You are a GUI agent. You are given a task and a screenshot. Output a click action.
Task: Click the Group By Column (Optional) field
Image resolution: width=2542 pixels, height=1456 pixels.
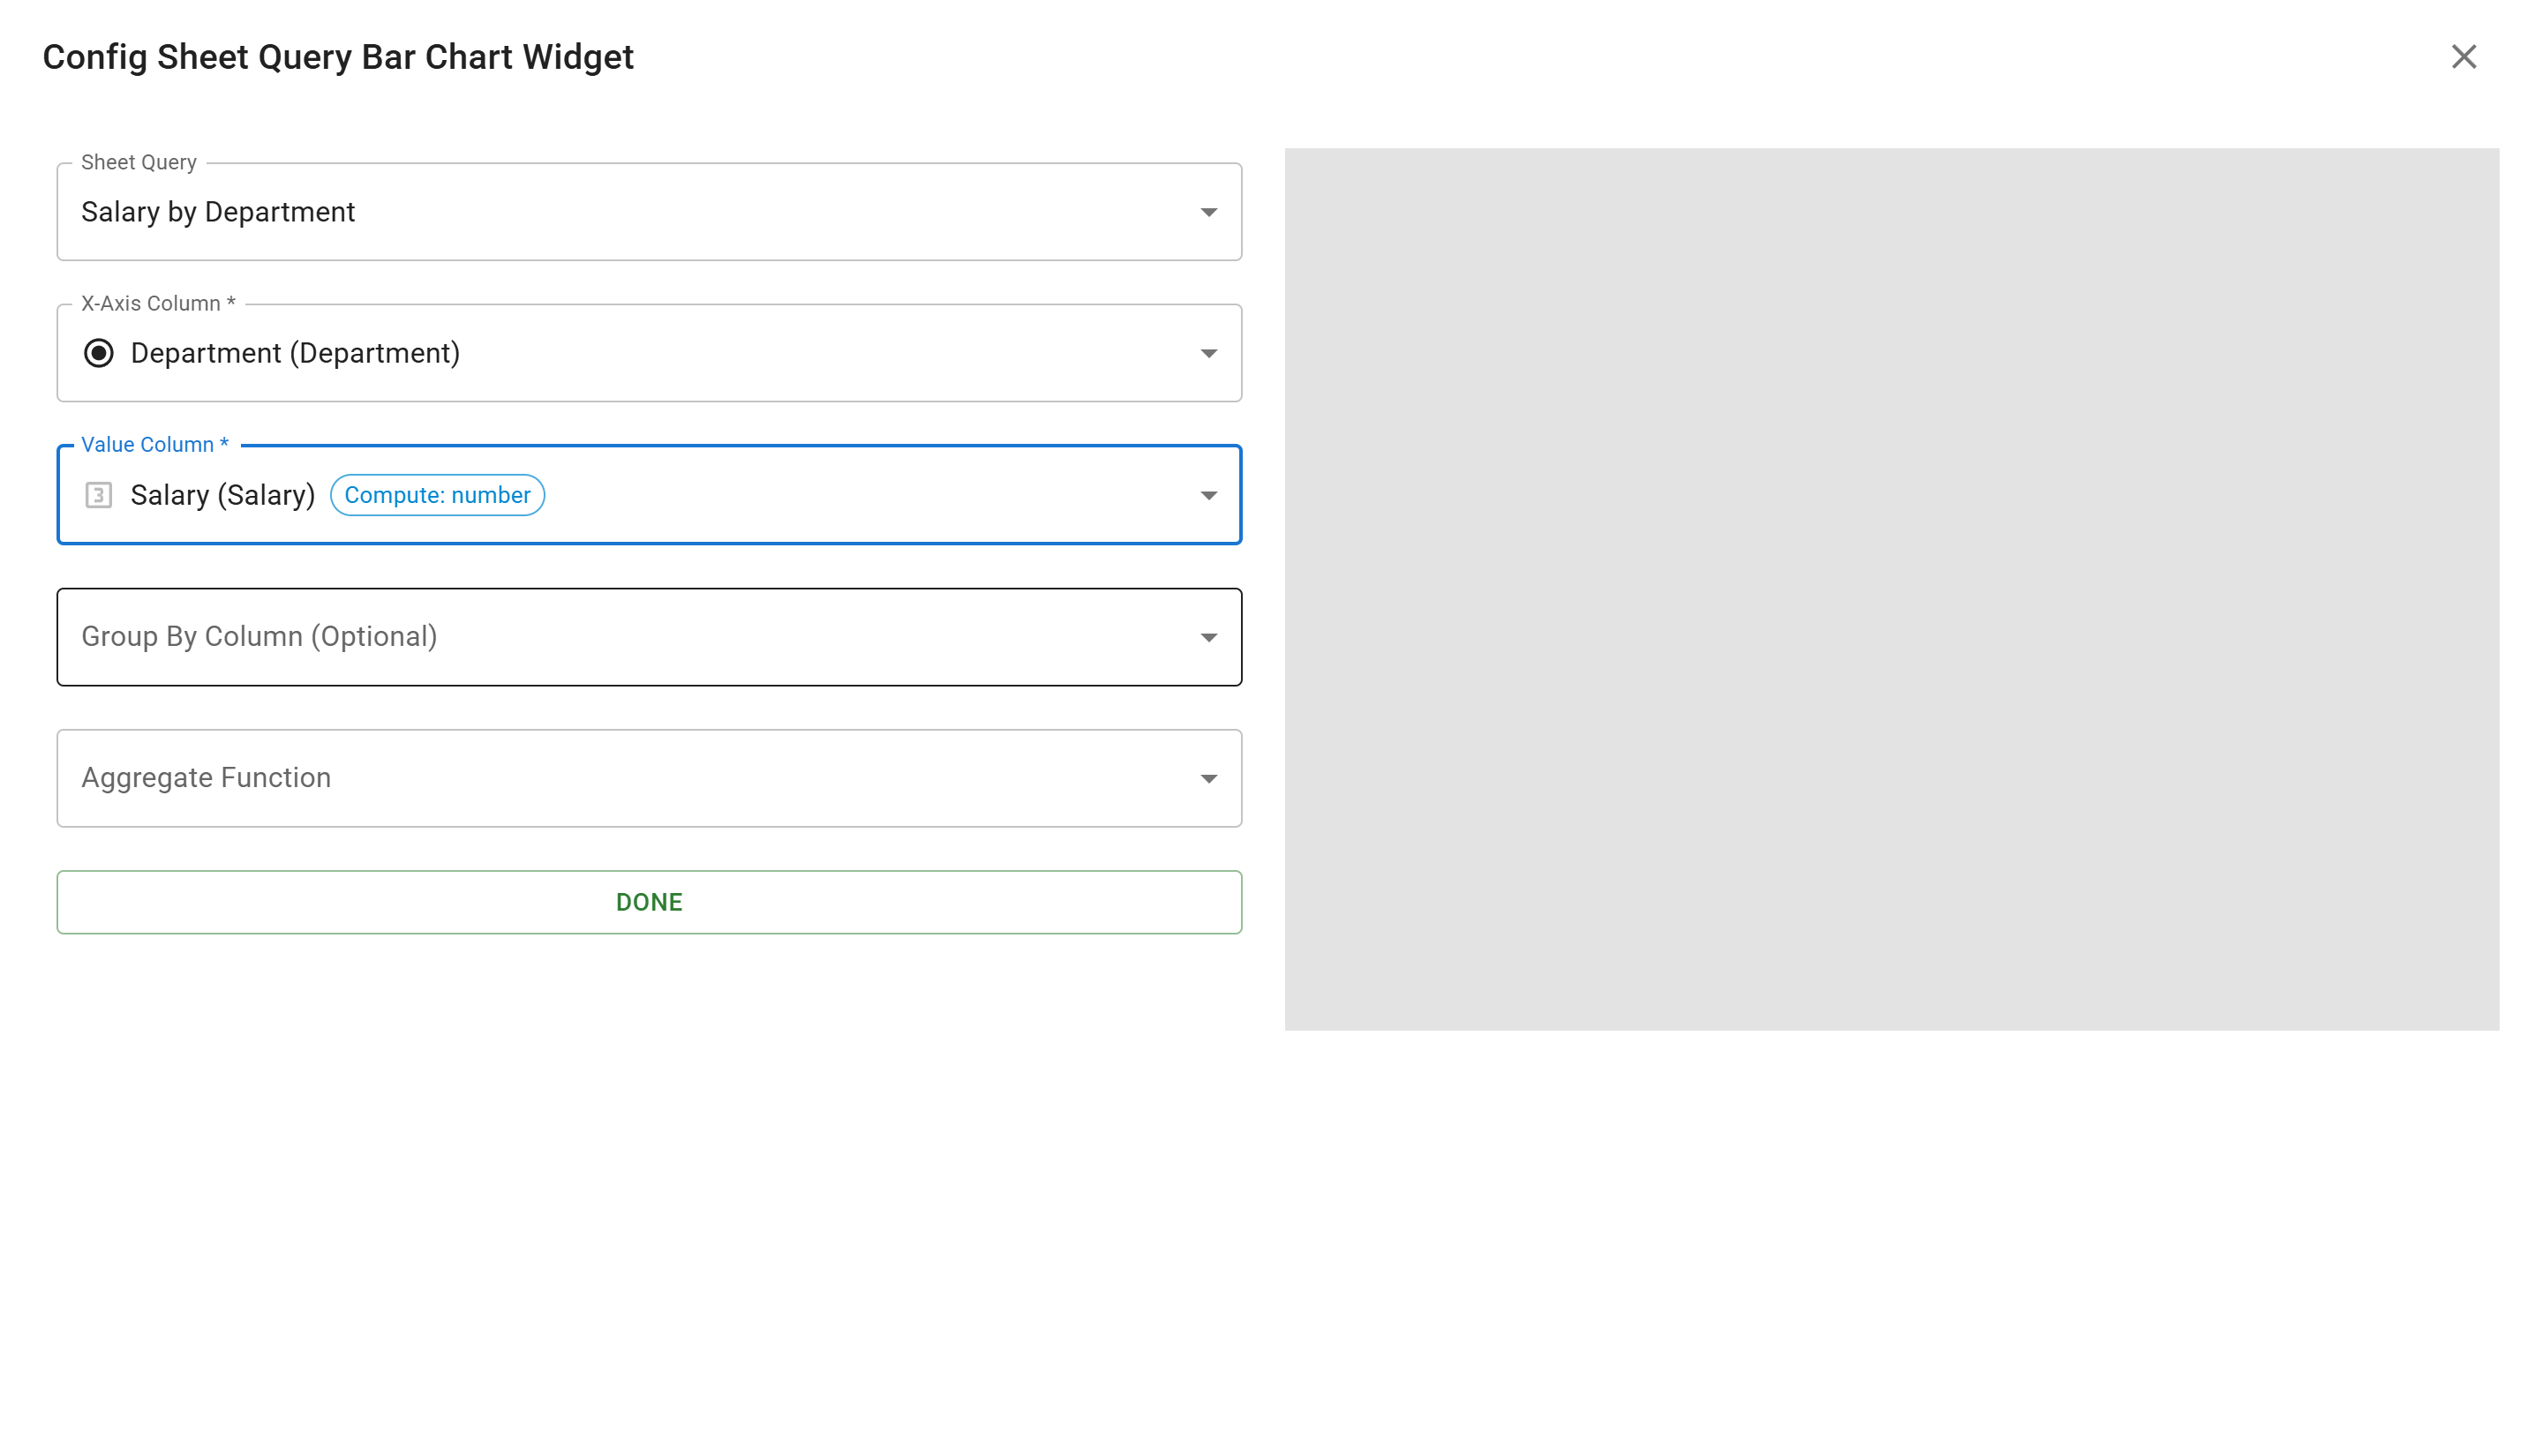649,637
